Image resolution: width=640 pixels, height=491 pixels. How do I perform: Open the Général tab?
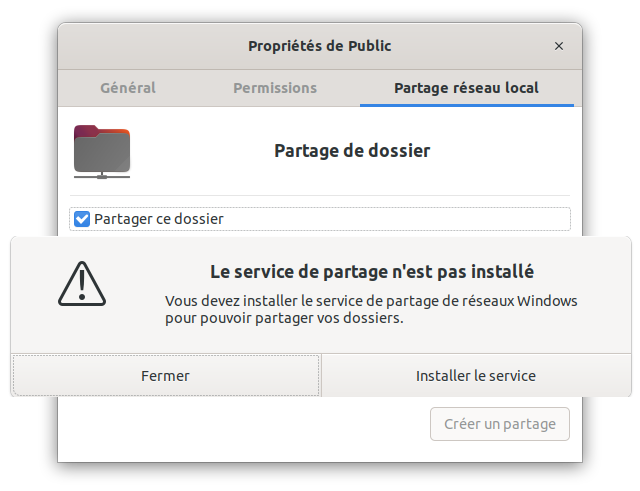click(x=128, y=88)
